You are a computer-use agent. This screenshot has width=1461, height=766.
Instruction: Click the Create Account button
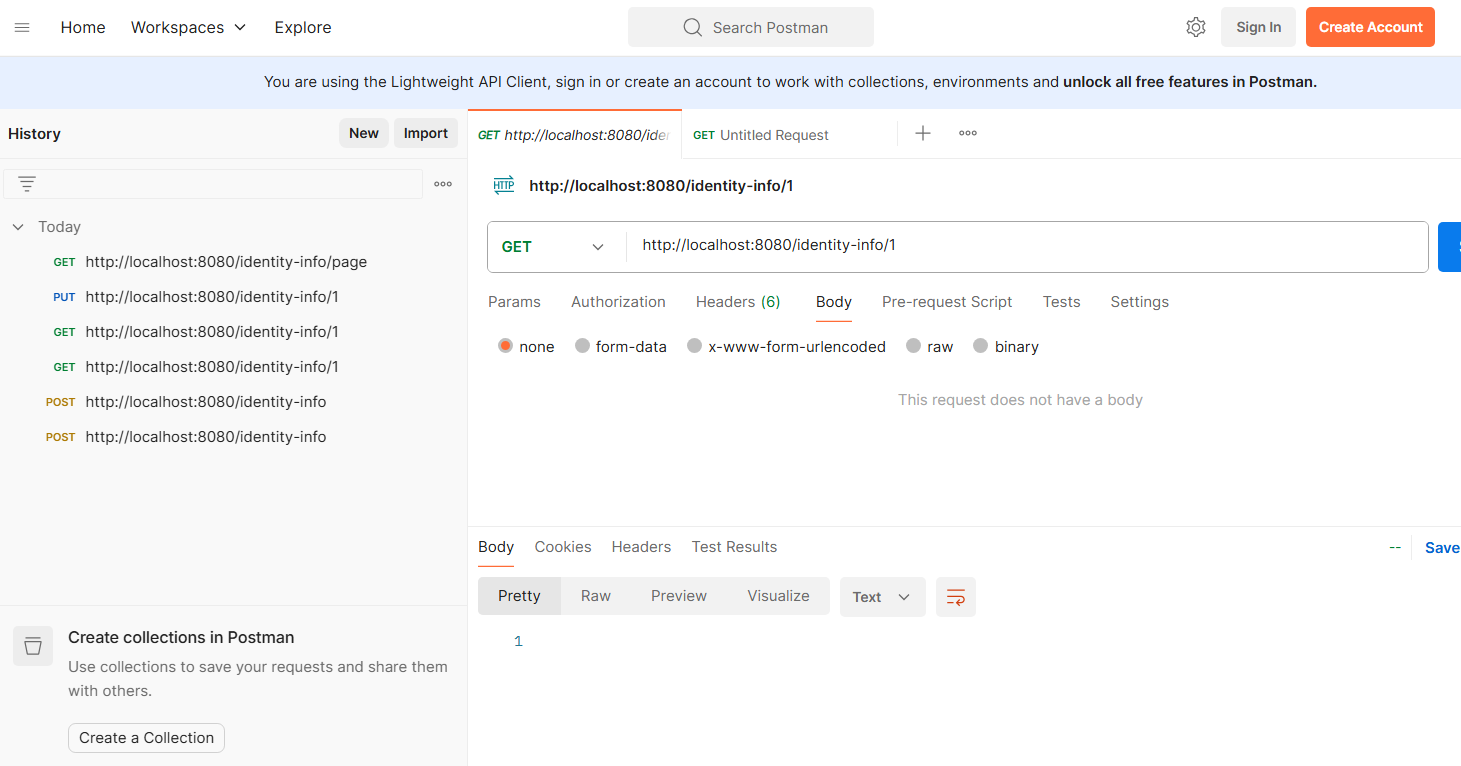tap(1370, 27)
